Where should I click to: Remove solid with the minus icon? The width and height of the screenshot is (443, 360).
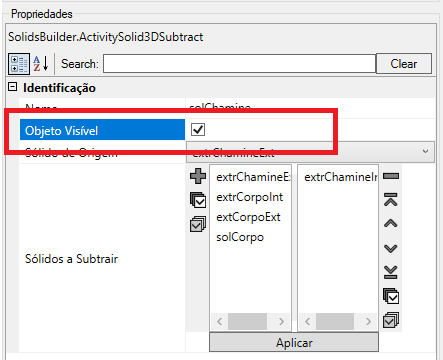click(x=391, y=176)
